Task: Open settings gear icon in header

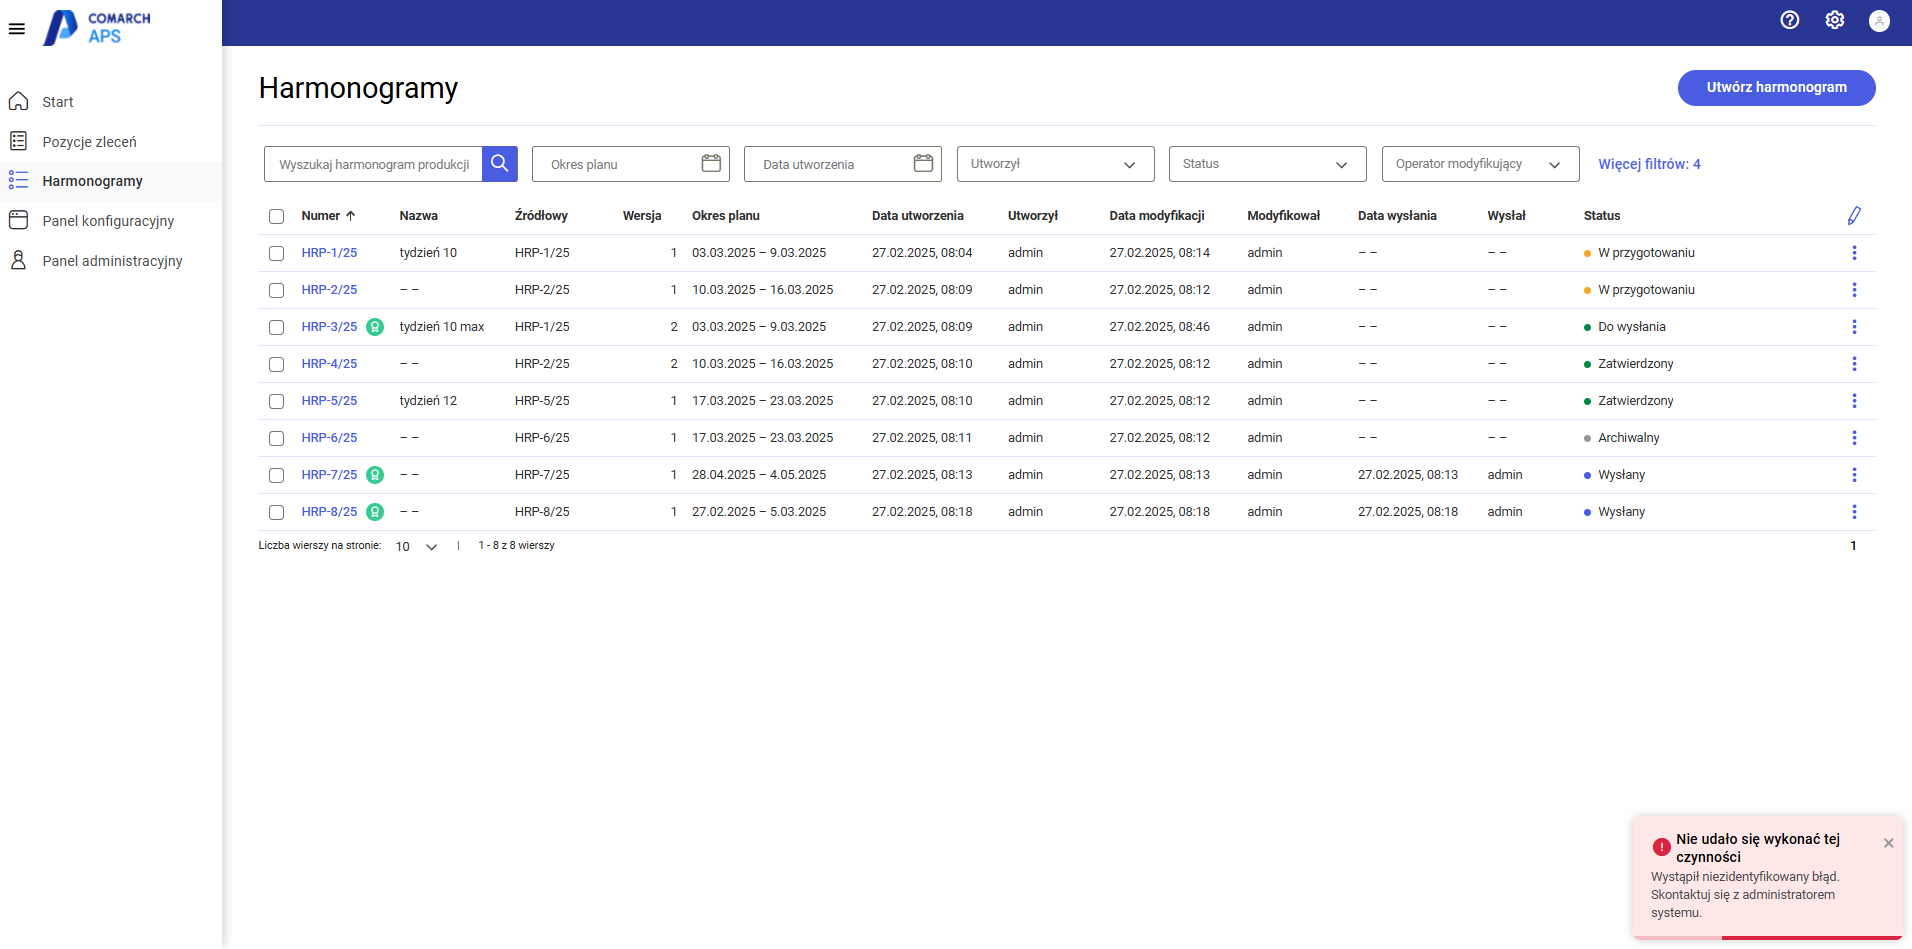Action: tap(1834, 20)
